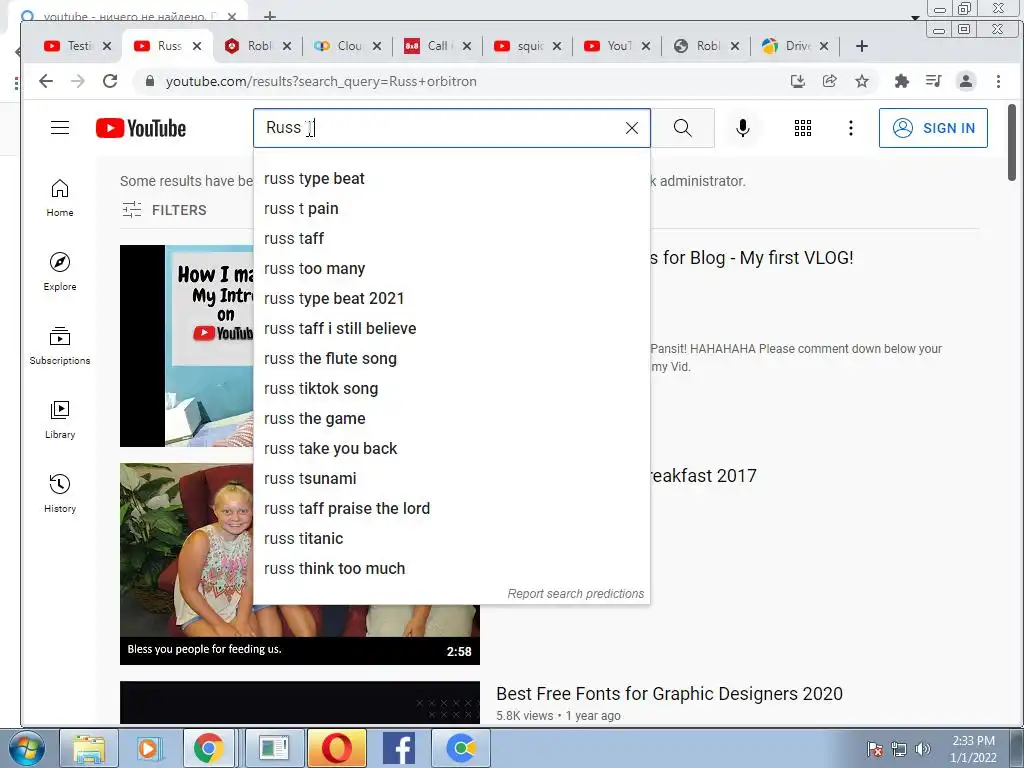Click the page vertical scrollbar
Viewport: 1024px width, 768px height.
pos(1012,142)
